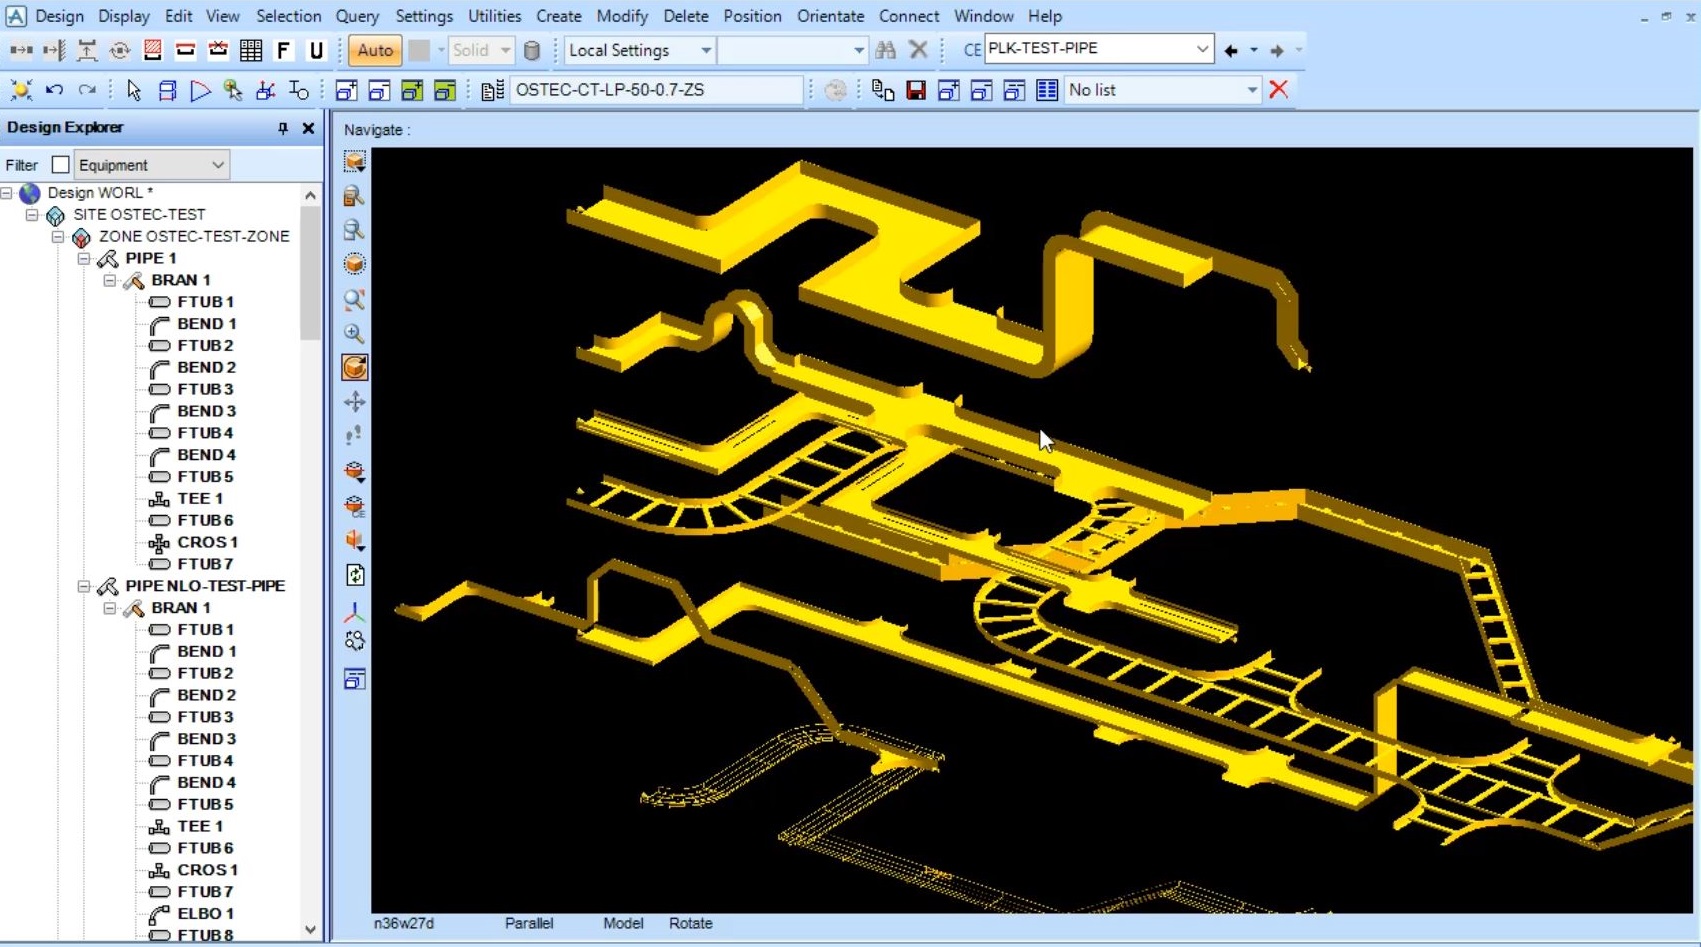Close the Design Explorer panel

click(x=308, y=128)
